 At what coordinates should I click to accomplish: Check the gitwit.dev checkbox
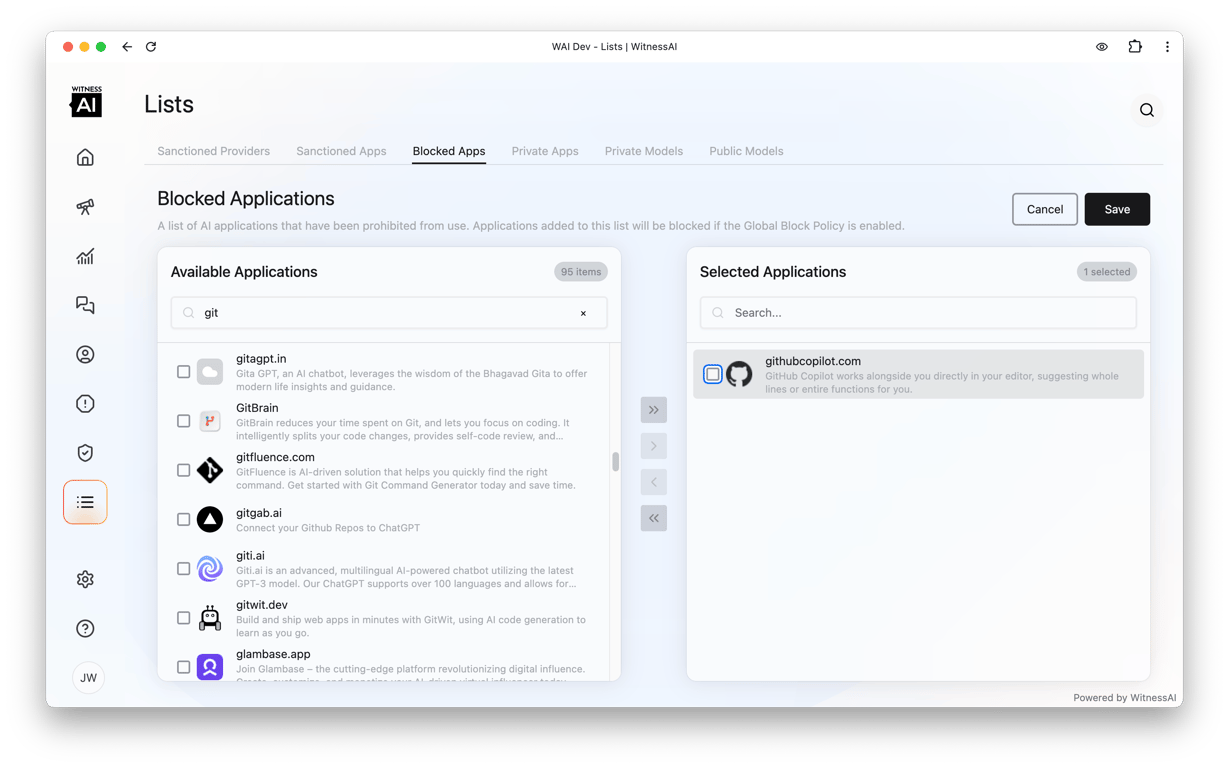point(183,618)
